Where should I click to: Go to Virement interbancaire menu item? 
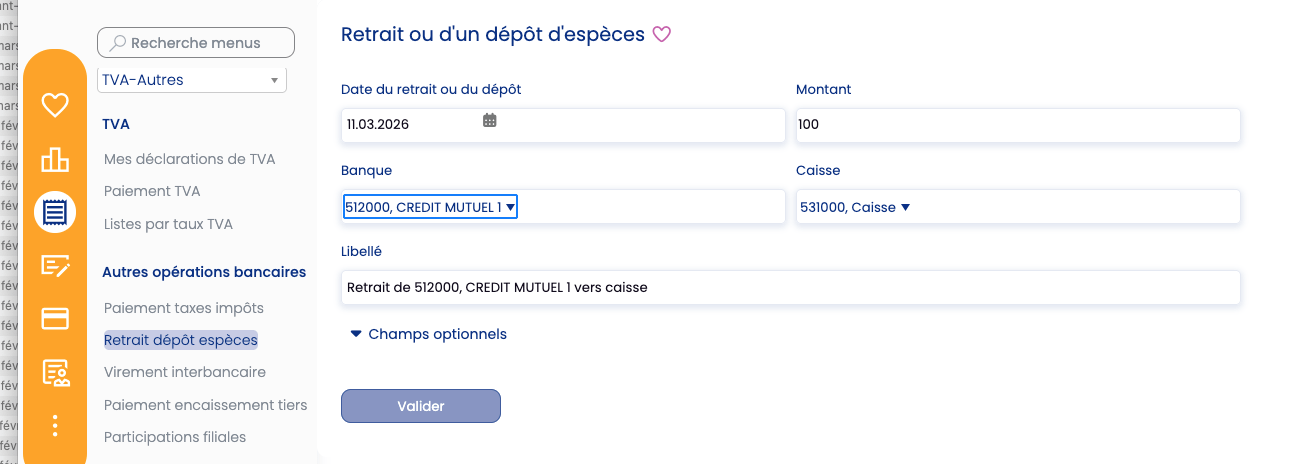(x=185, y=372)
